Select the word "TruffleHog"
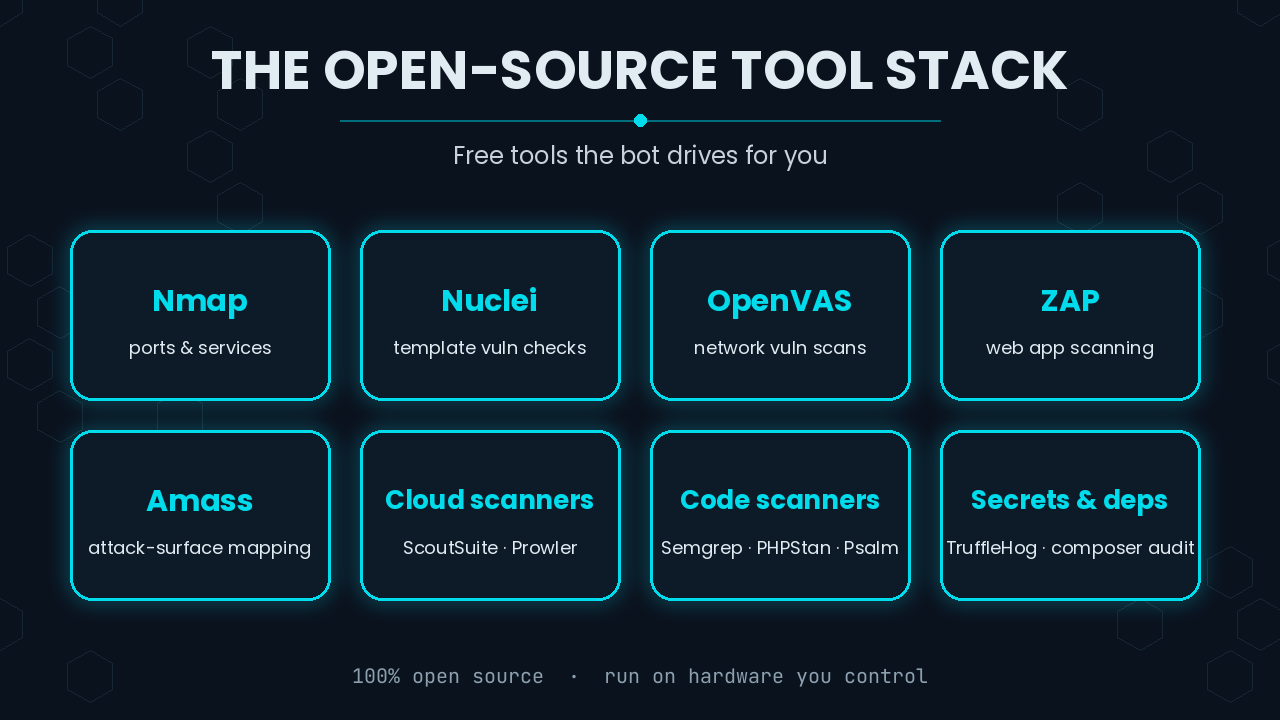The image size is (1280, 720). point(990,548)
